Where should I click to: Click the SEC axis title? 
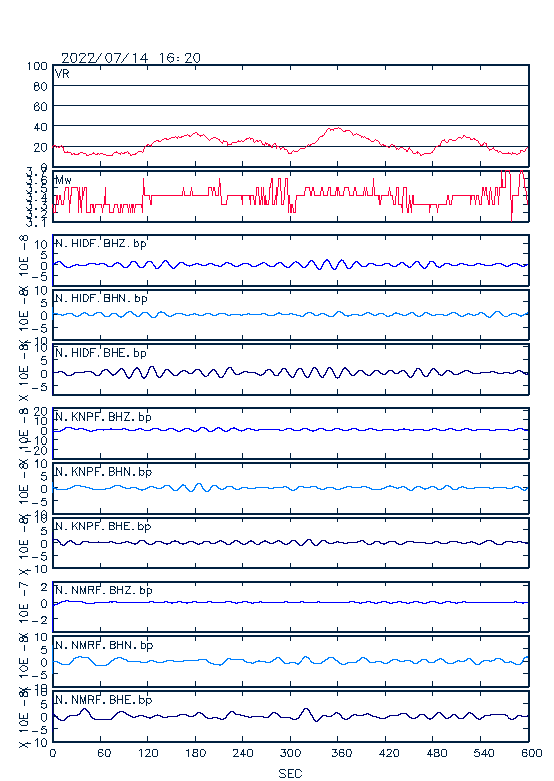tap(290, 773)
